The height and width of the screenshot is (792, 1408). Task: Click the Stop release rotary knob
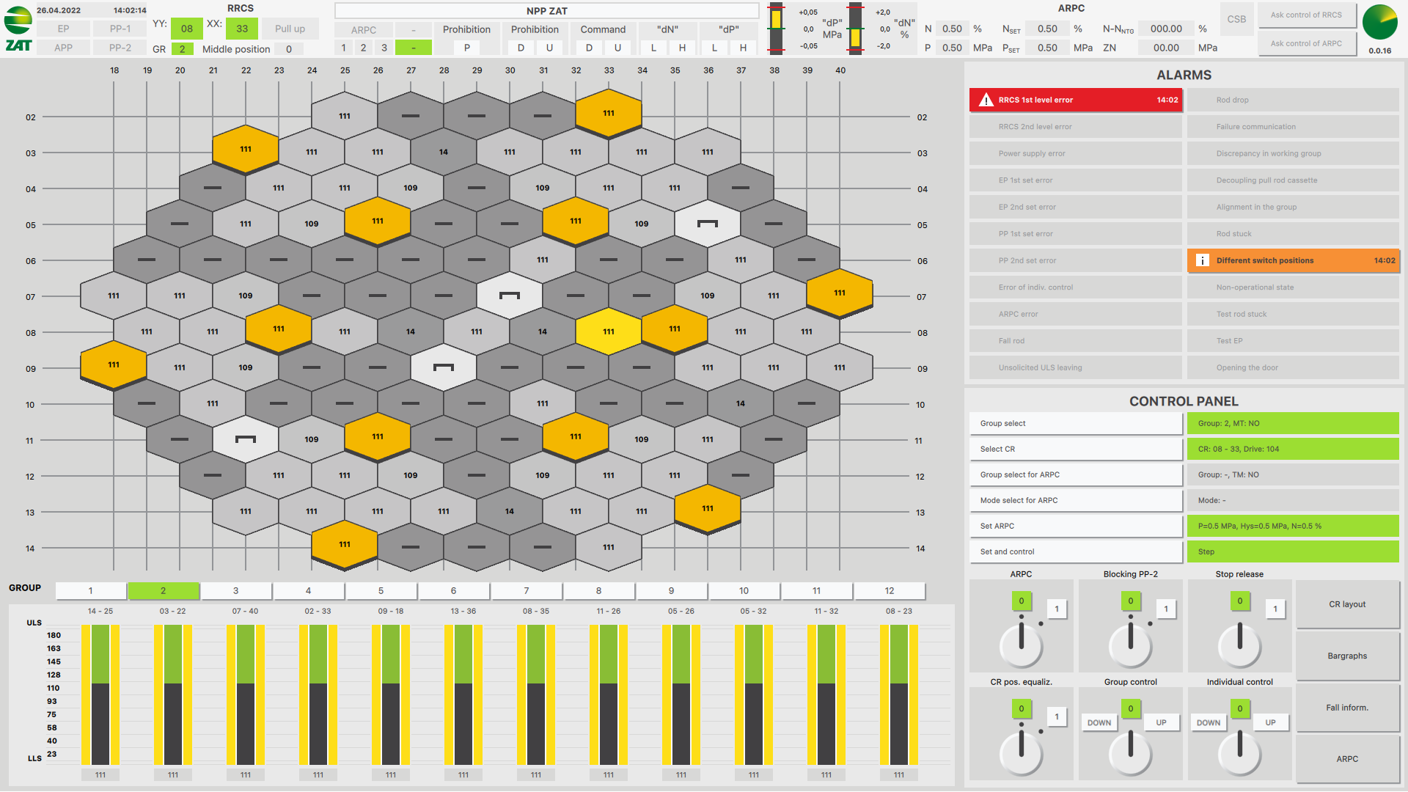pos(1239,644)
